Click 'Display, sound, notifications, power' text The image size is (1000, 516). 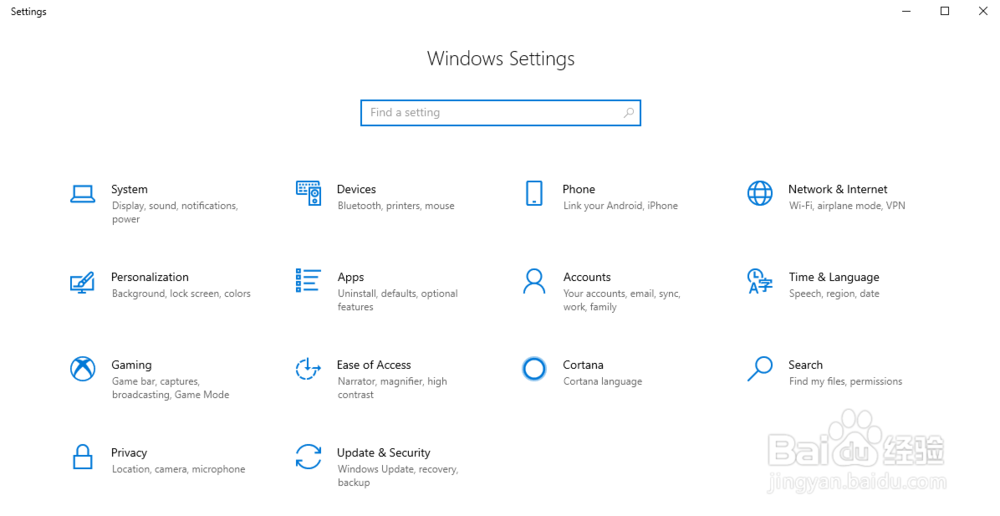(175, 212)
